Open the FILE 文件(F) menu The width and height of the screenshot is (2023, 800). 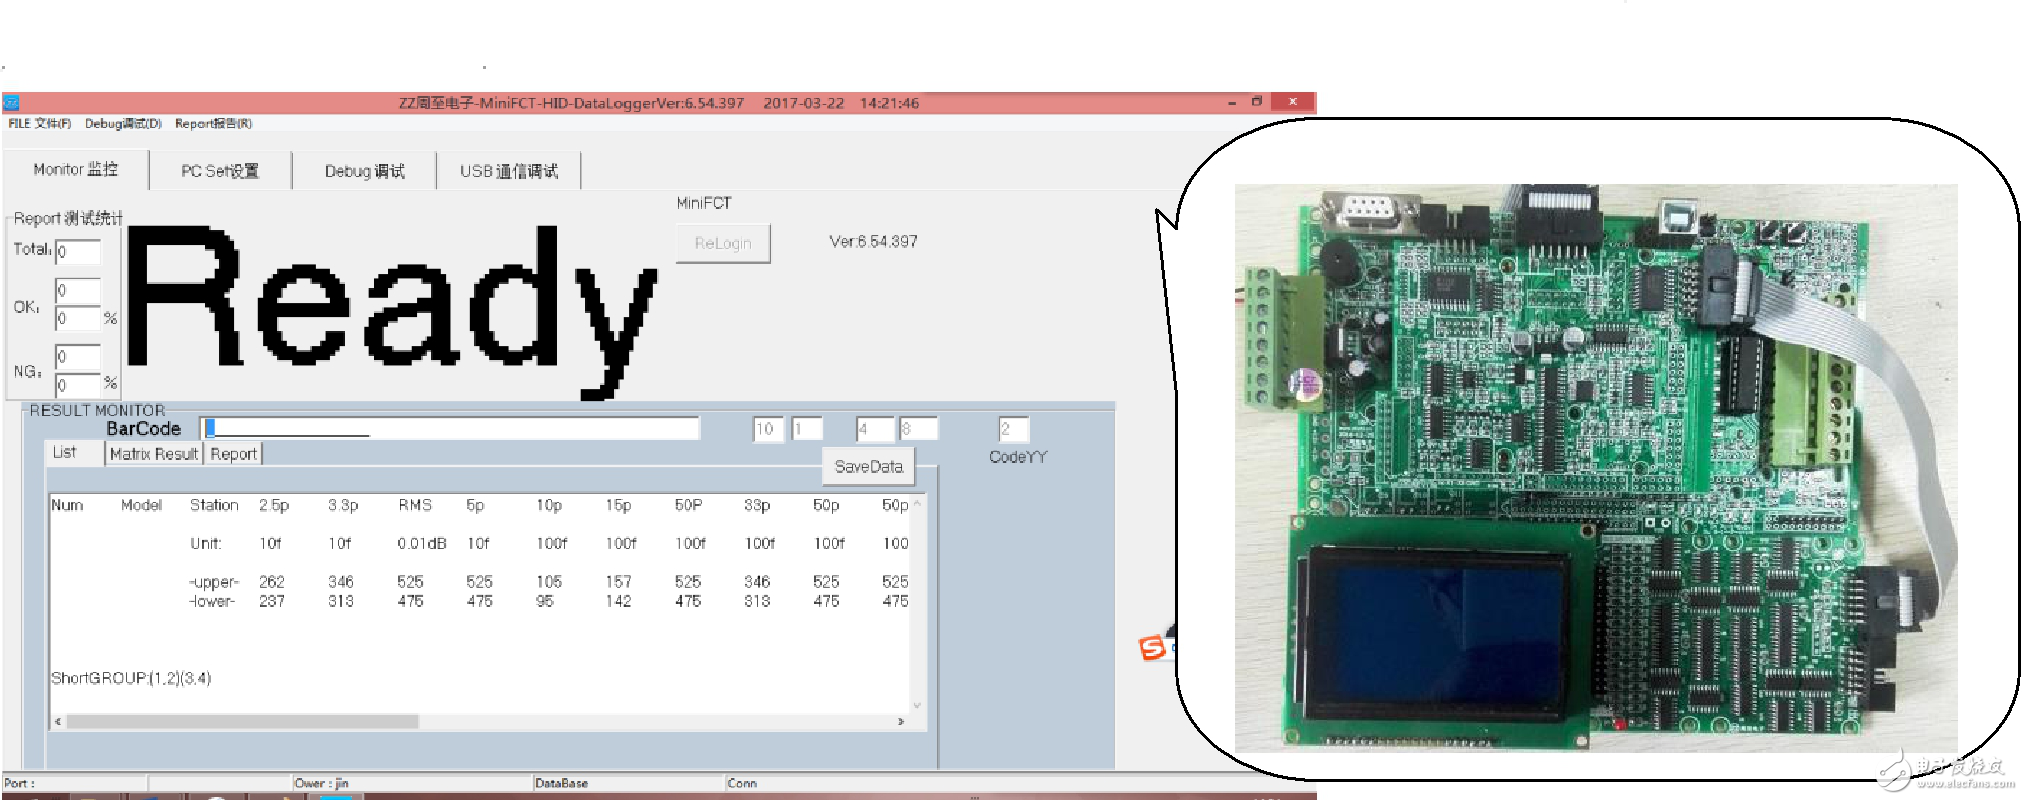(x=40, y=124)
